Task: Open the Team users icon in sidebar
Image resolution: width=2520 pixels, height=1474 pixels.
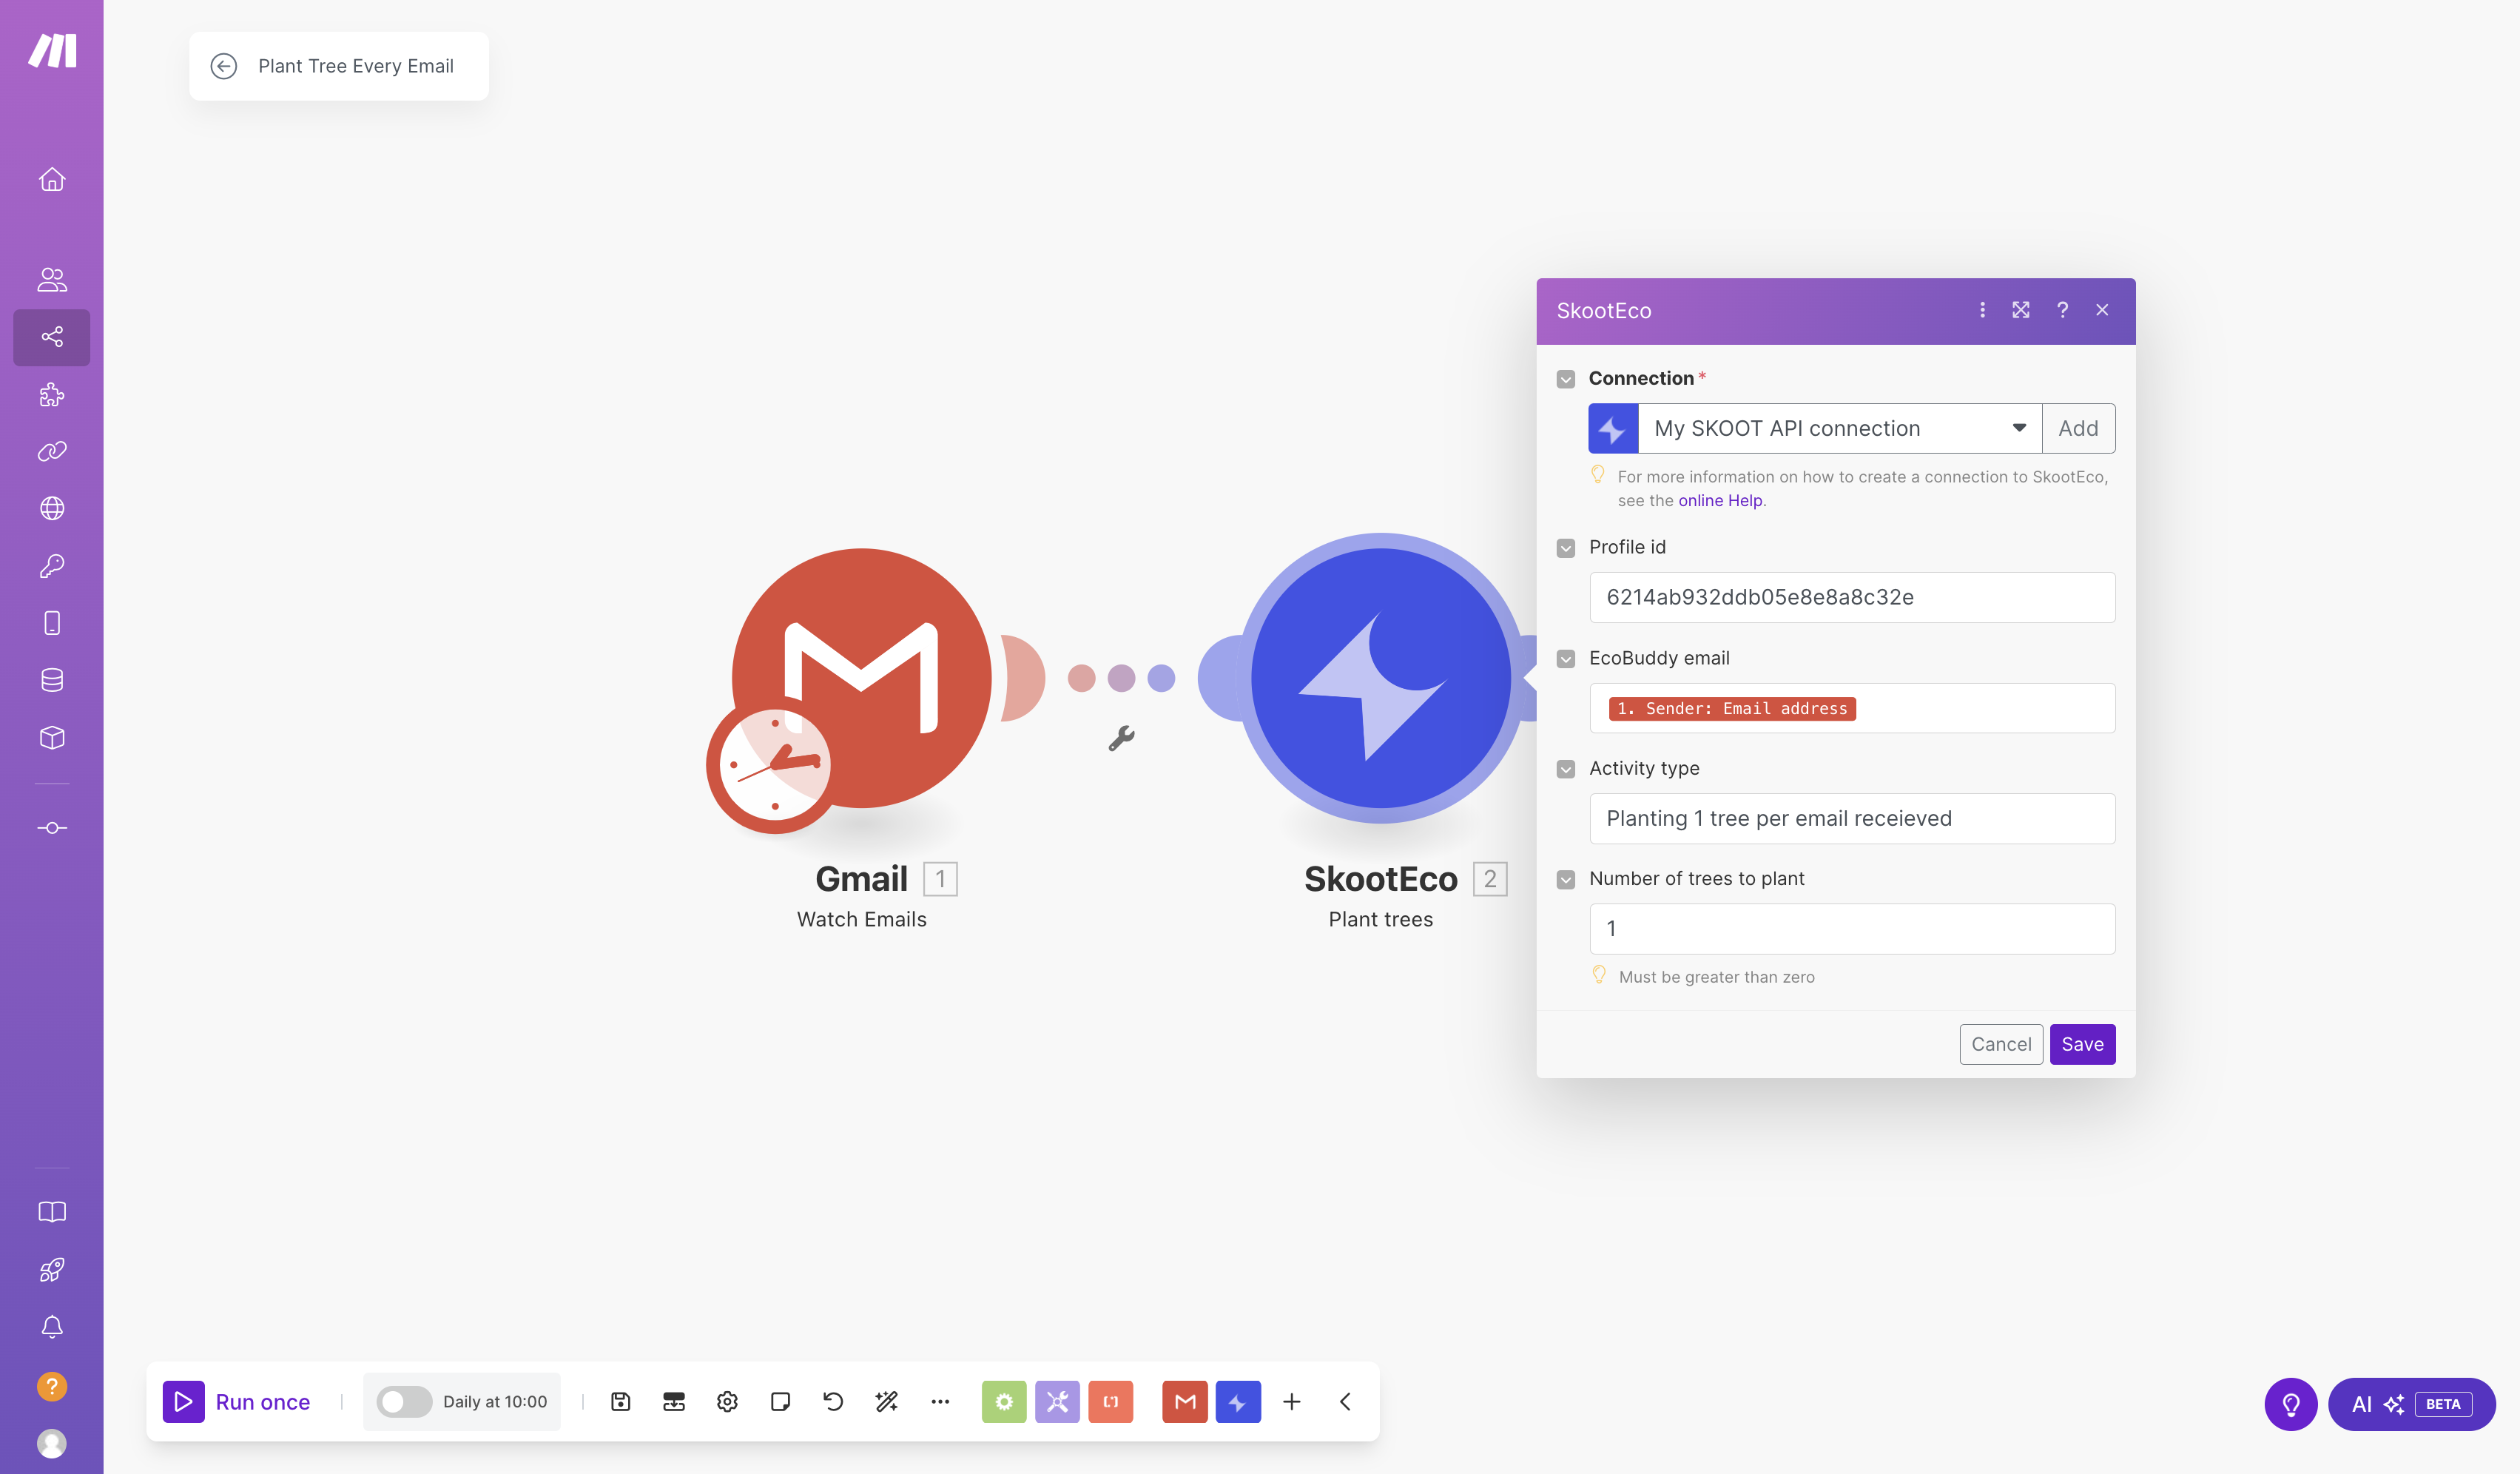Action: pyautogui.click(x=52, y=280)
